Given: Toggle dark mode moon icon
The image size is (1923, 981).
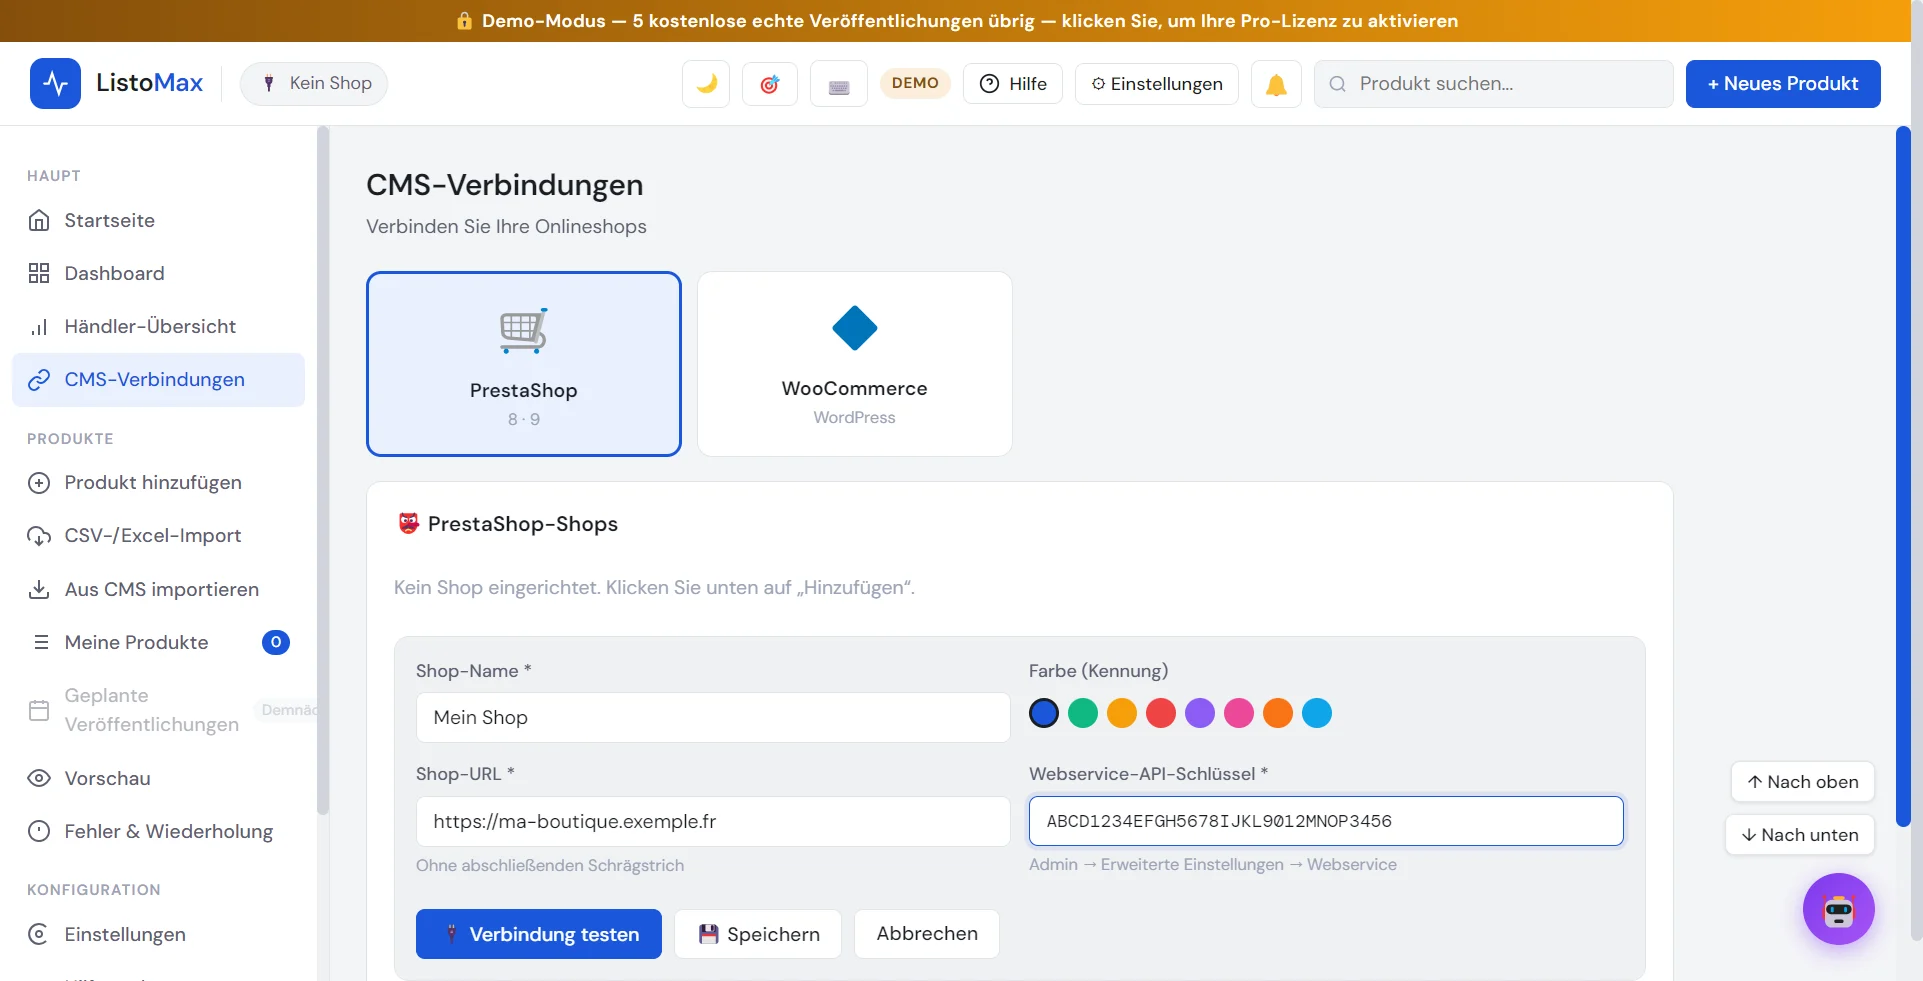Looking at the screenshot, I should pyautogui.click(x=706, y=84).
